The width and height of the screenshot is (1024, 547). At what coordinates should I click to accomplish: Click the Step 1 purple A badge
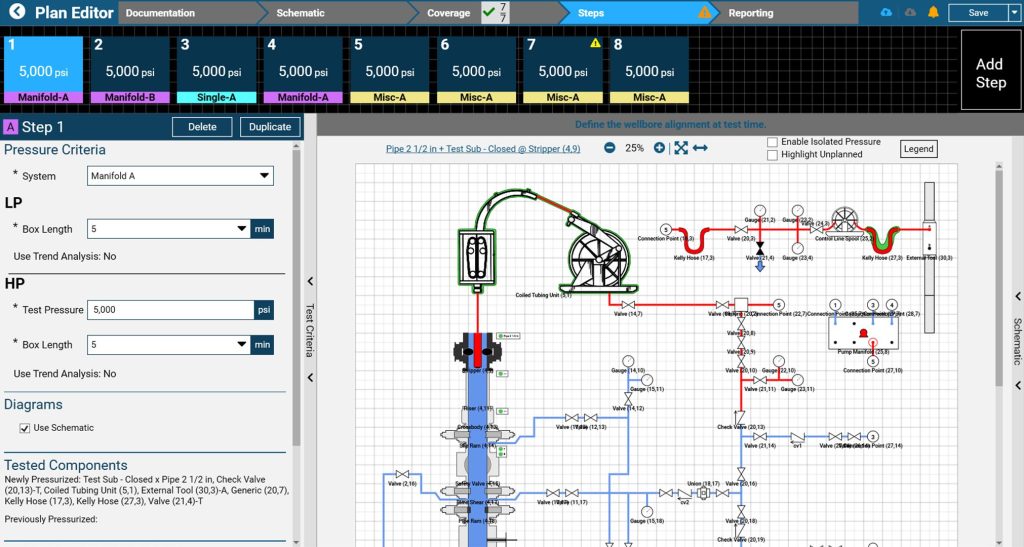(10, 127)
